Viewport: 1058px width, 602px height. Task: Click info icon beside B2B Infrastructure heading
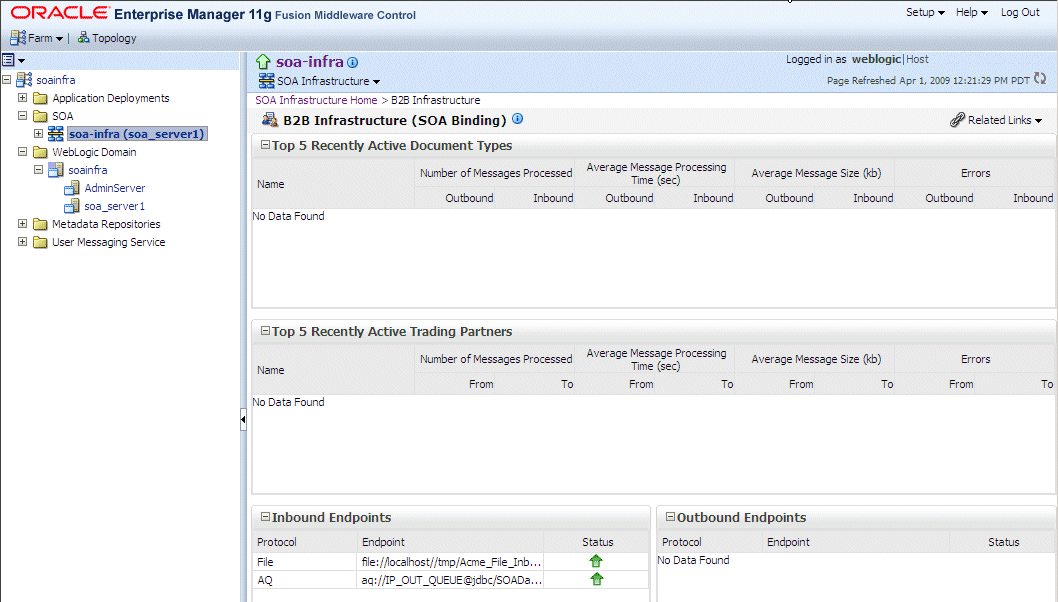(518, 119)
